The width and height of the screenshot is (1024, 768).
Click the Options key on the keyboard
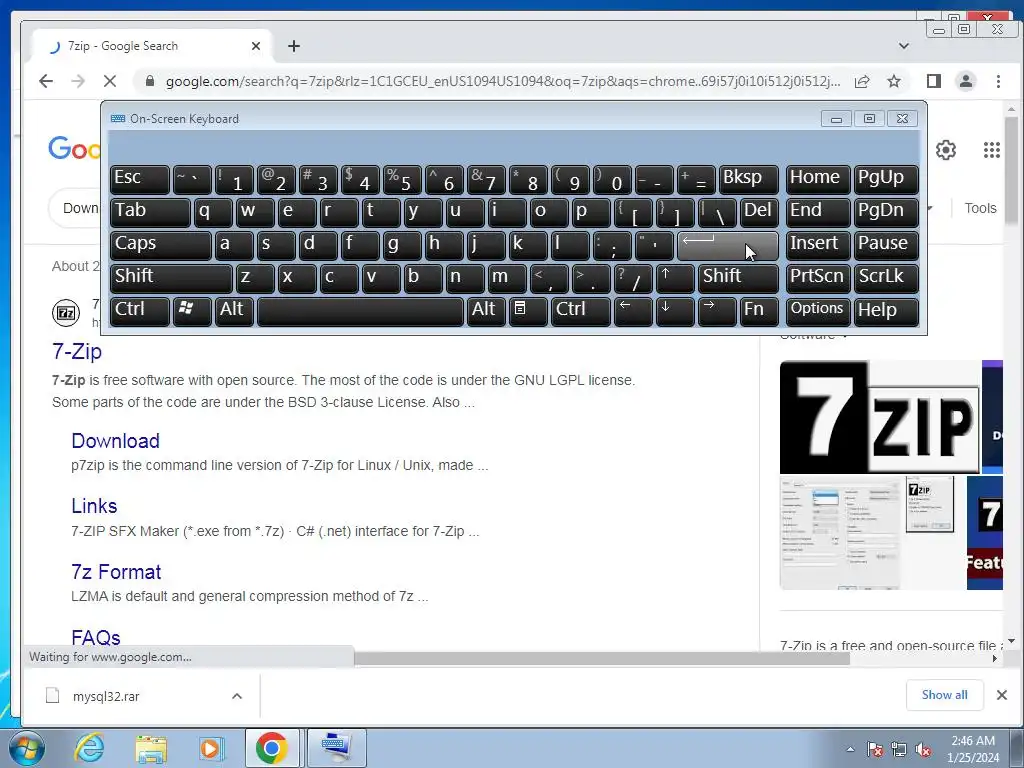pos(818,311)
